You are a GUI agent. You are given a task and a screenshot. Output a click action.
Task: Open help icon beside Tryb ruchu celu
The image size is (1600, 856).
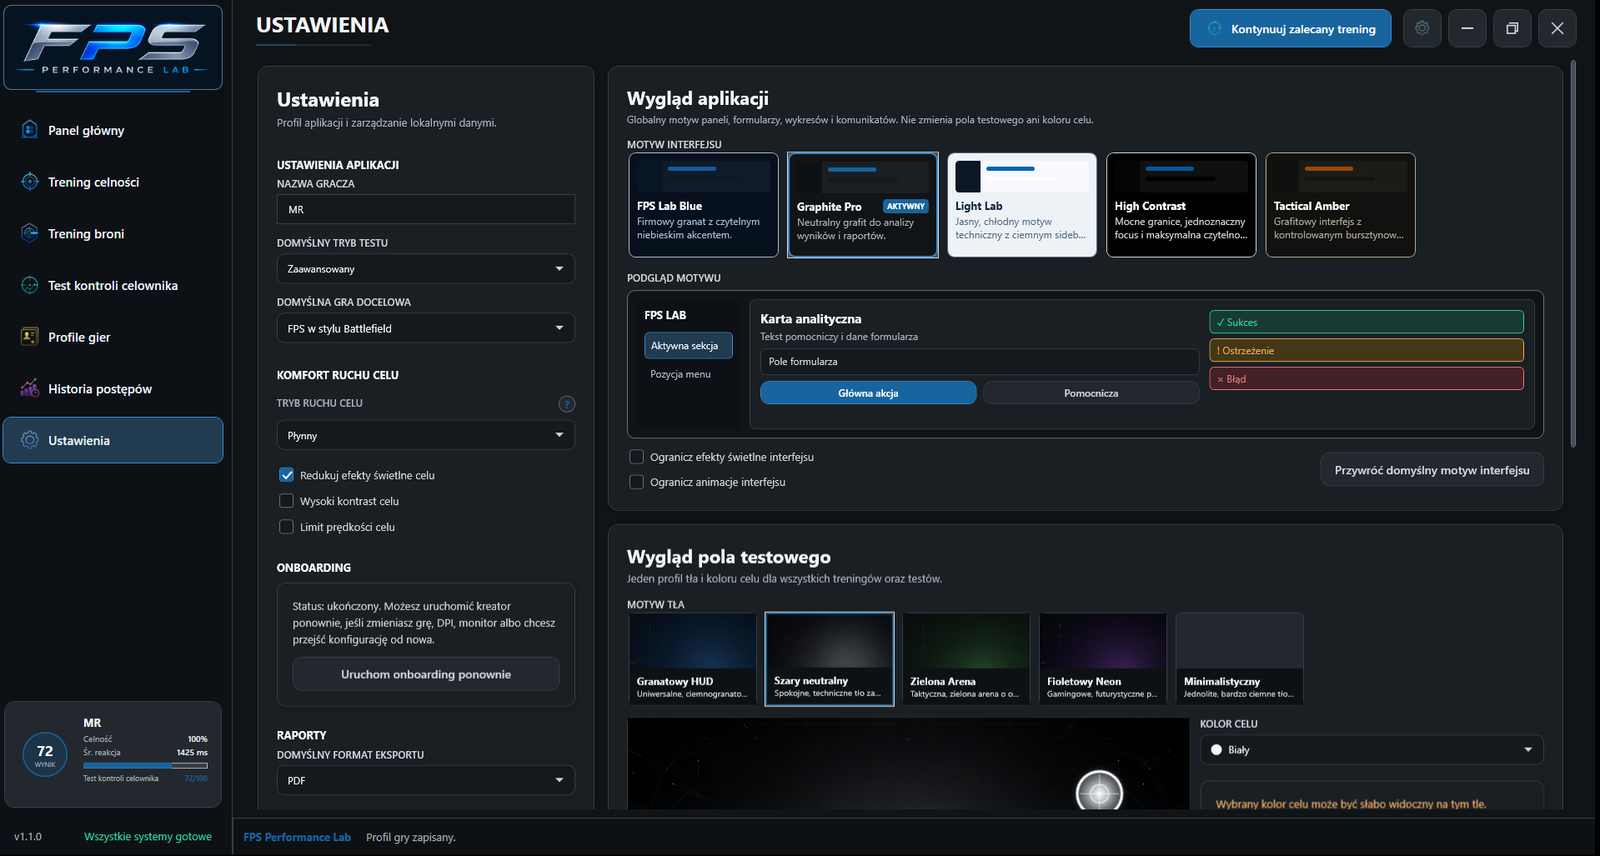point(567,404)
